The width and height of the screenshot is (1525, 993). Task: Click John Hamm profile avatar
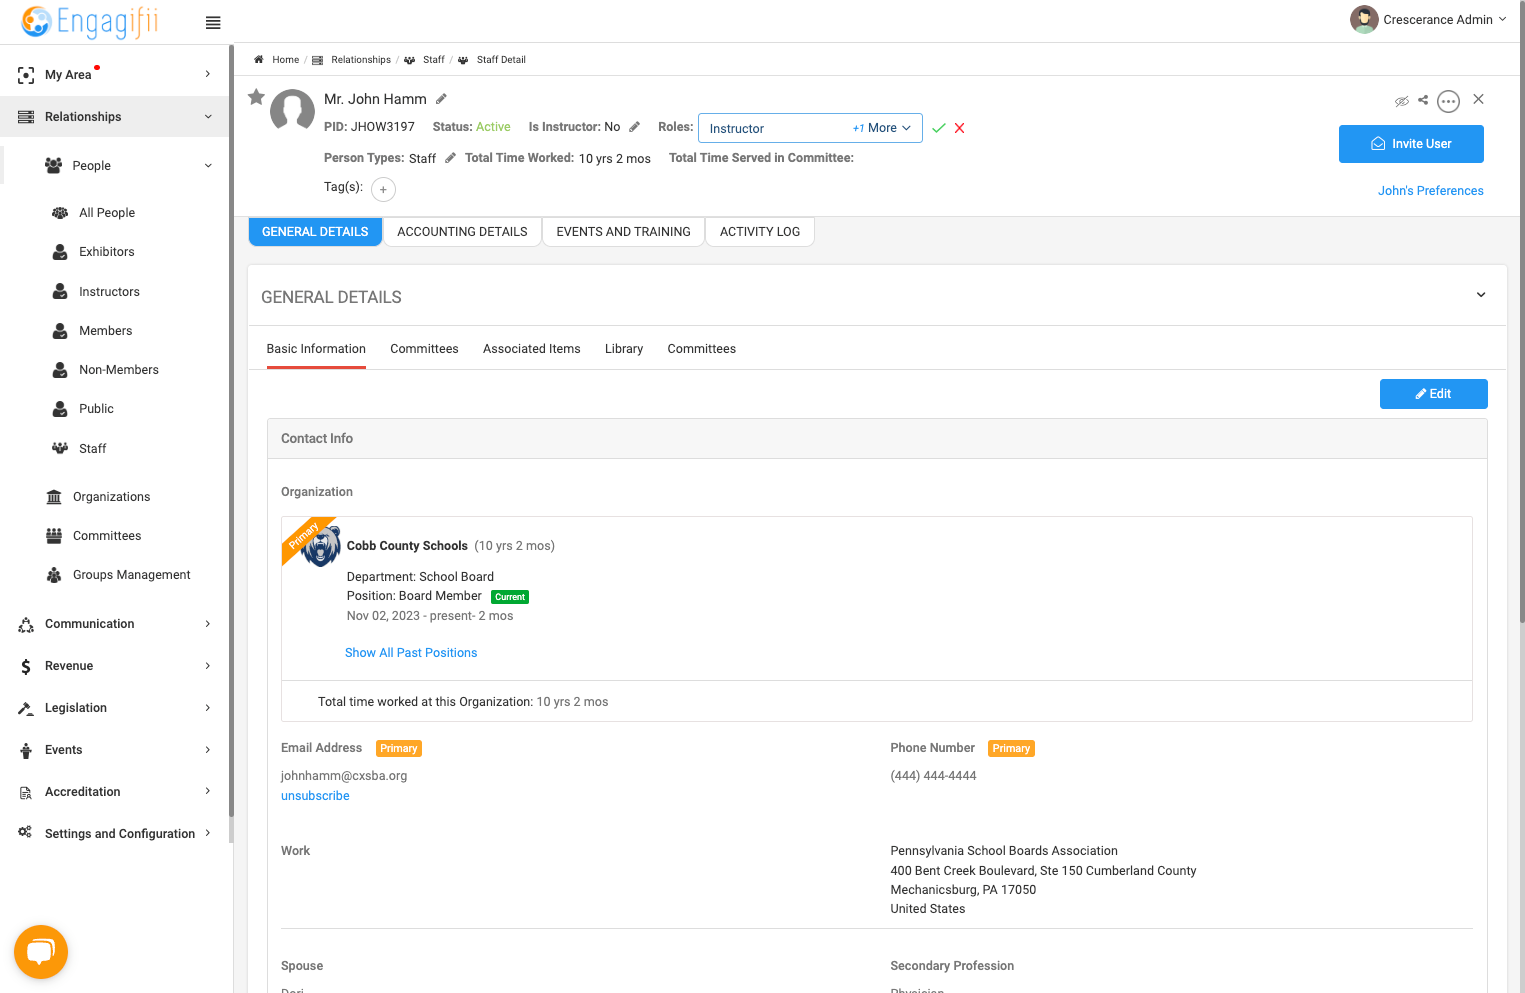click(293, 111)
